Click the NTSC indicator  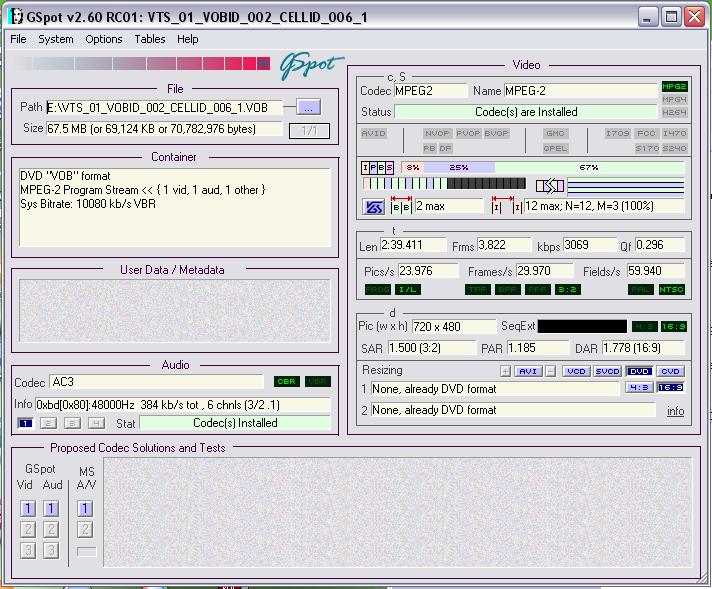(672, 289)
